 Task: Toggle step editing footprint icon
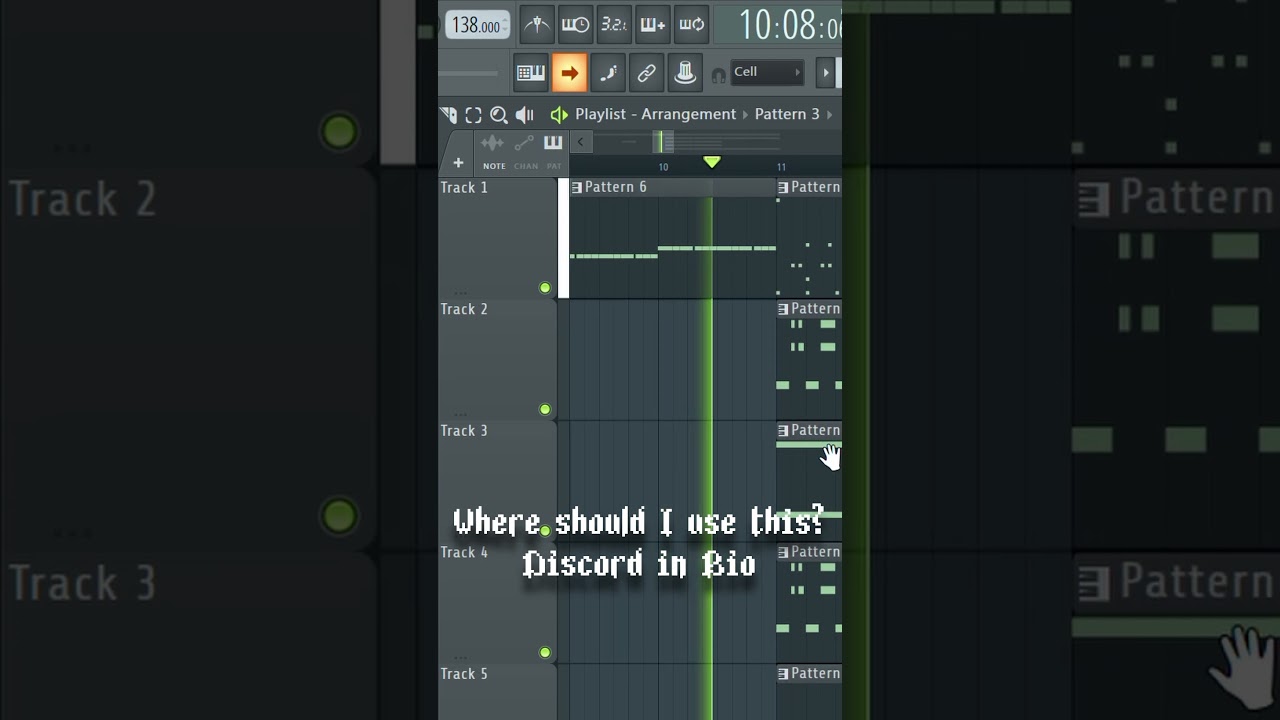[608, 73]
